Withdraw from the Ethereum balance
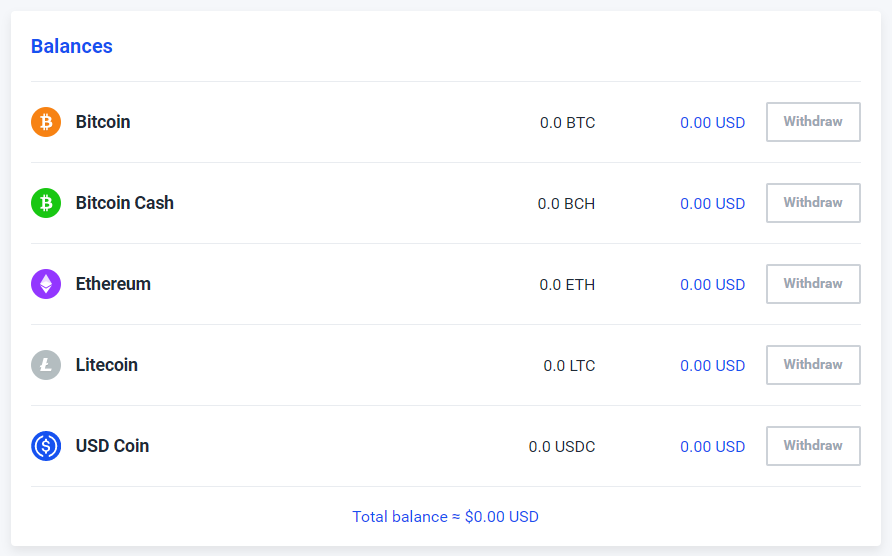The image size is (892, 556). [813, 284]
